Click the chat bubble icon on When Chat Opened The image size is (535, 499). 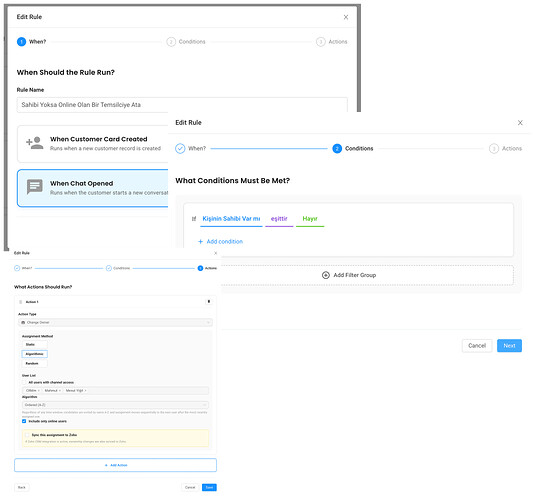(x=35, y=187)
